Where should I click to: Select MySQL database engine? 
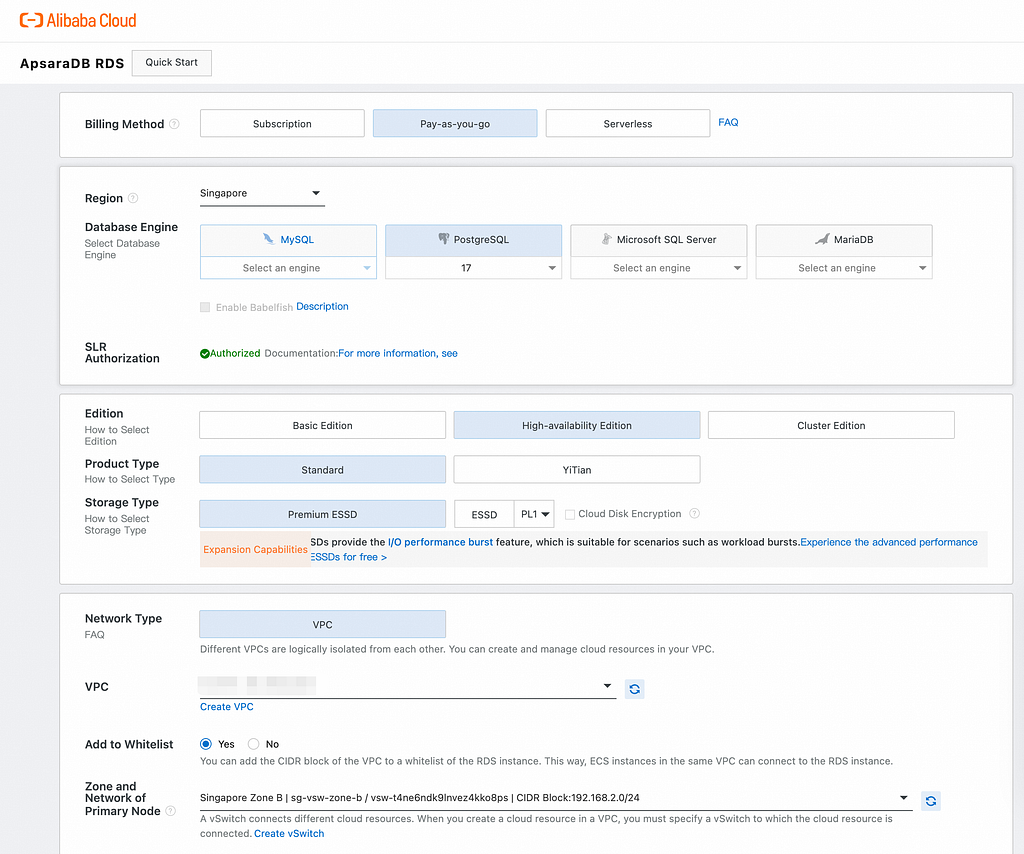point(288,240)
